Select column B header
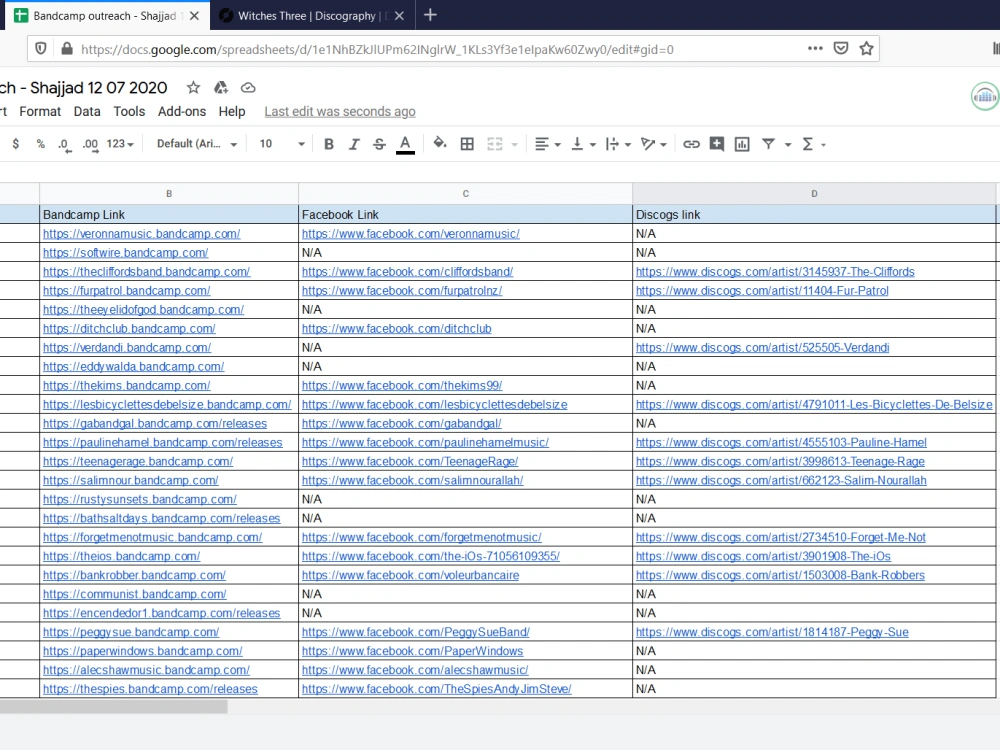The height and width of the screenshot is (750, 1000). pyautogui.click(x=169, y=194)
